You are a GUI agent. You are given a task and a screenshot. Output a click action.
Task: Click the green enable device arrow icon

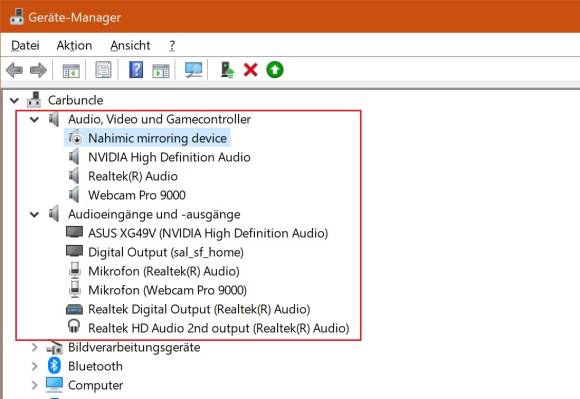tap(275, 70)
